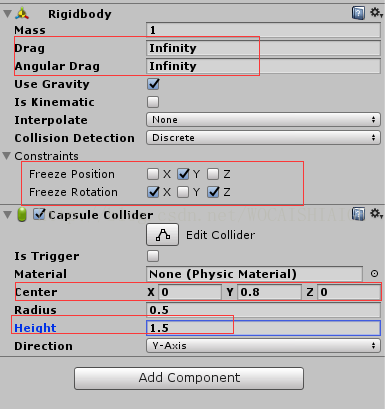Screen dimensions: 385x409
Task: Click the Freeze Rotation label
Action: 73,192
